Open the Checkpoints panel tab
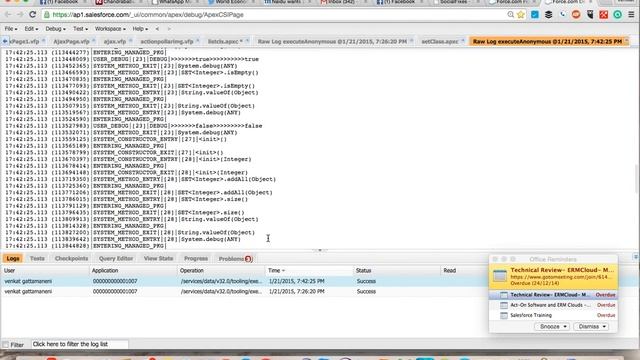640x360 pixels. pyautogui.click(x=71, y=259)
